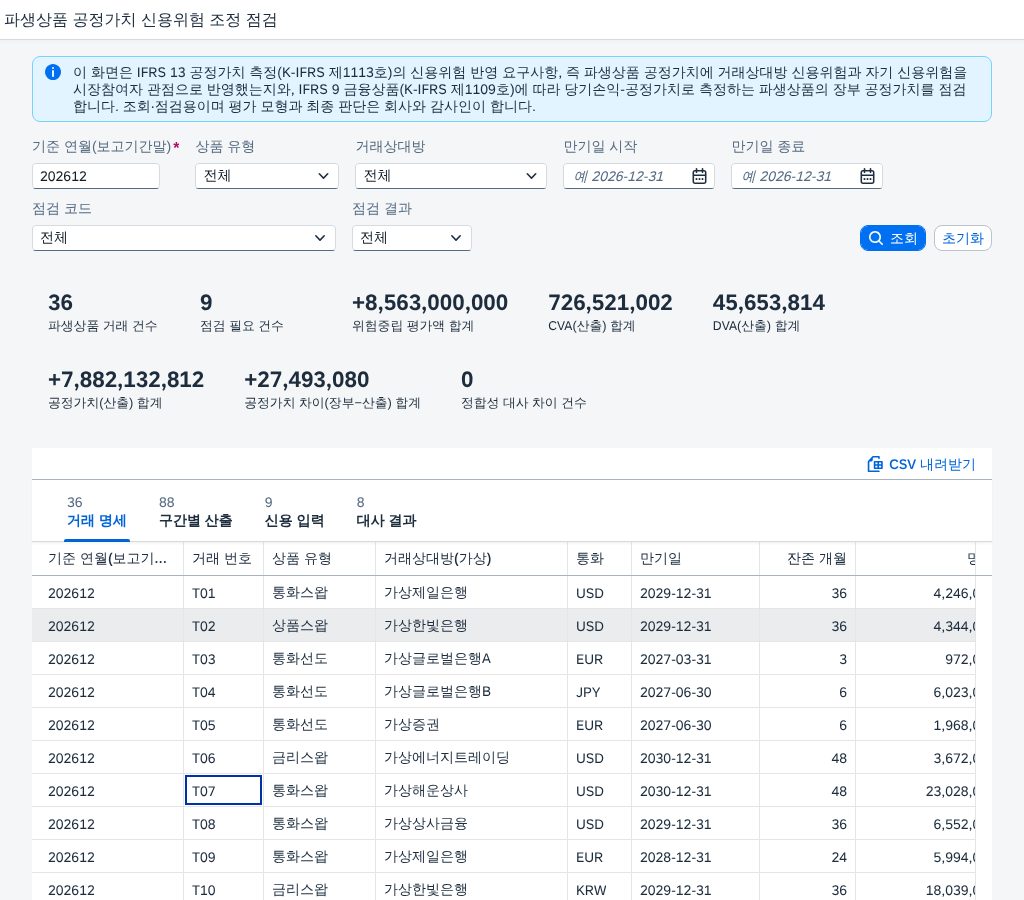Expand the 점검 코드 dropdown
Image resolution: width=1024 pixels, height=900 pixels.
tap(184, 238)
